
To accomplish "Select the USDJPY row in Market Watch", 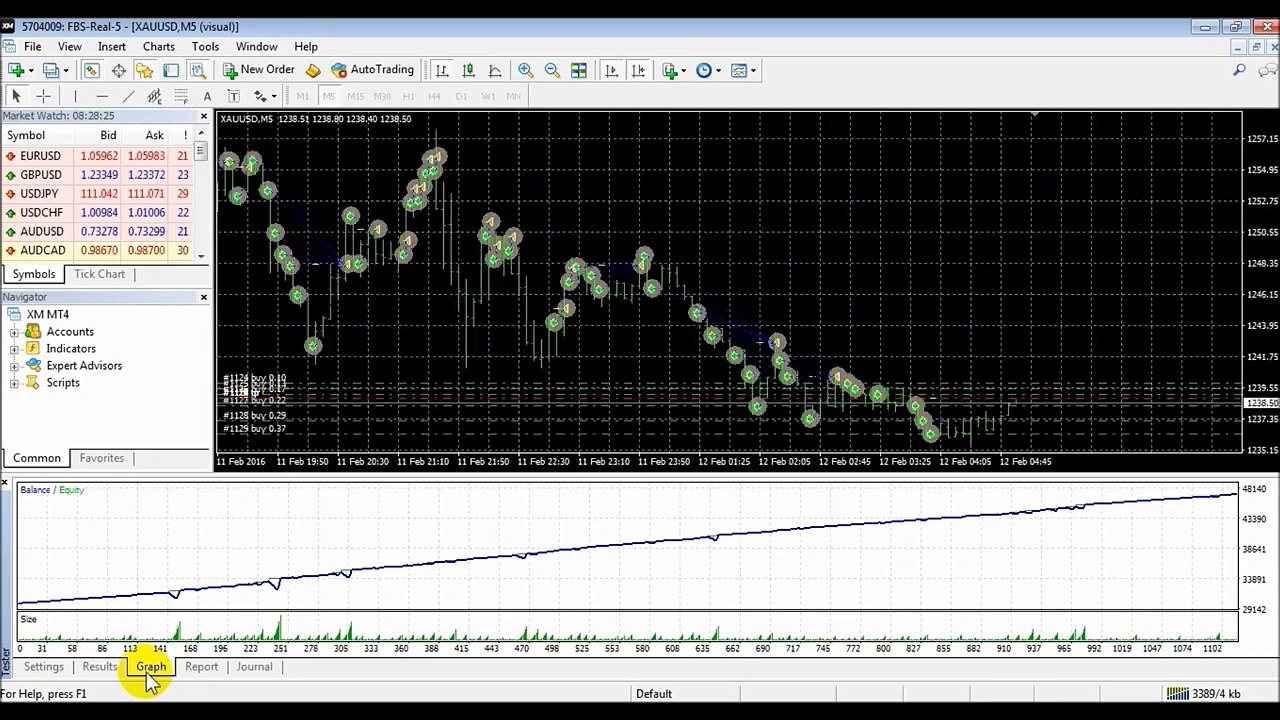I will (x=97, y=194).
